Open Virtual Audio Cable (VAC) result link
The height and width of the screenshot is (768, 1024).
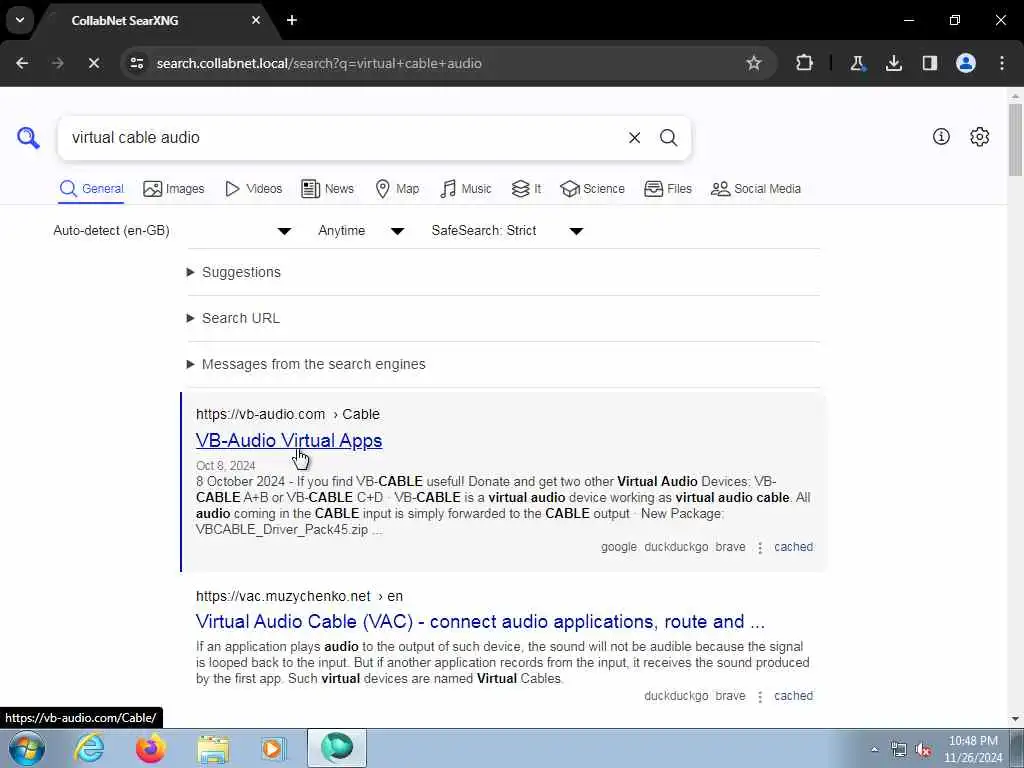tap(480, 622)
